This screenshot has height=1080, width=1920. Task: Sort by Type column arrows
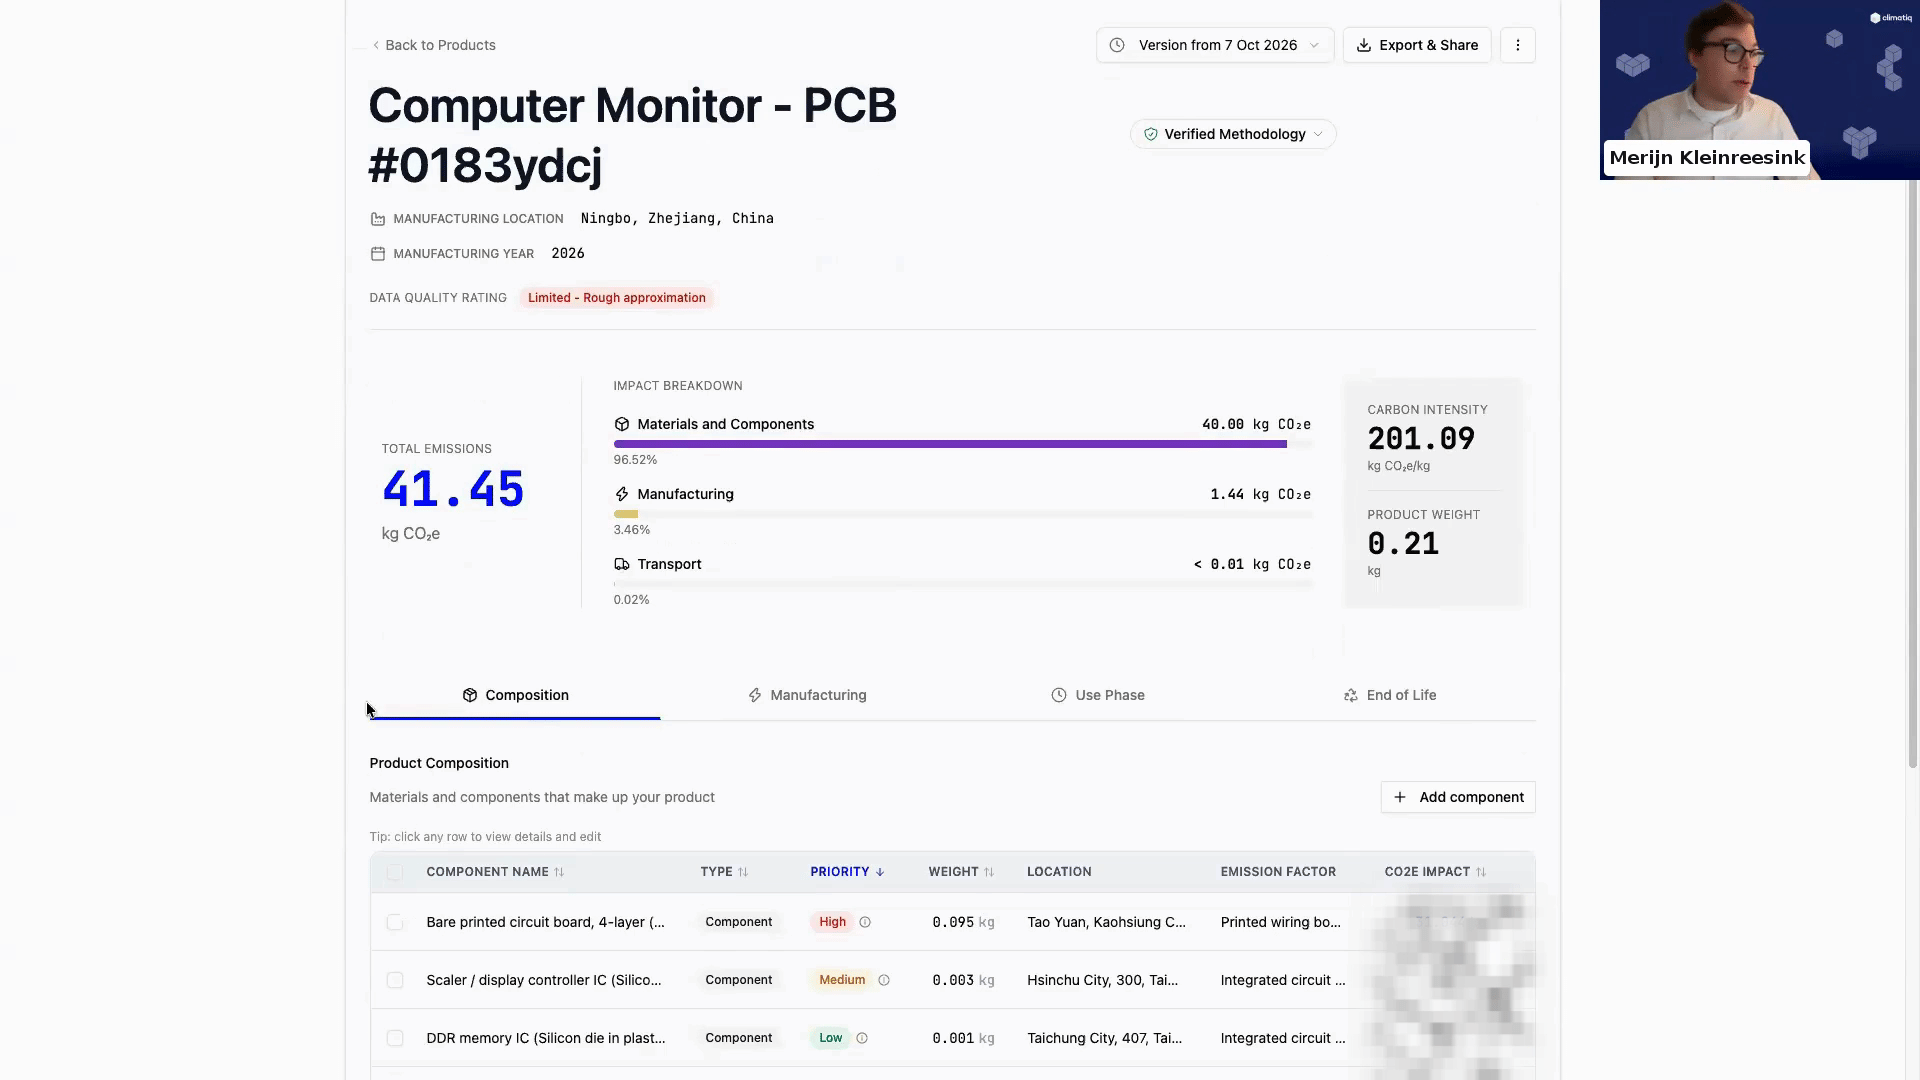point(743,872)
